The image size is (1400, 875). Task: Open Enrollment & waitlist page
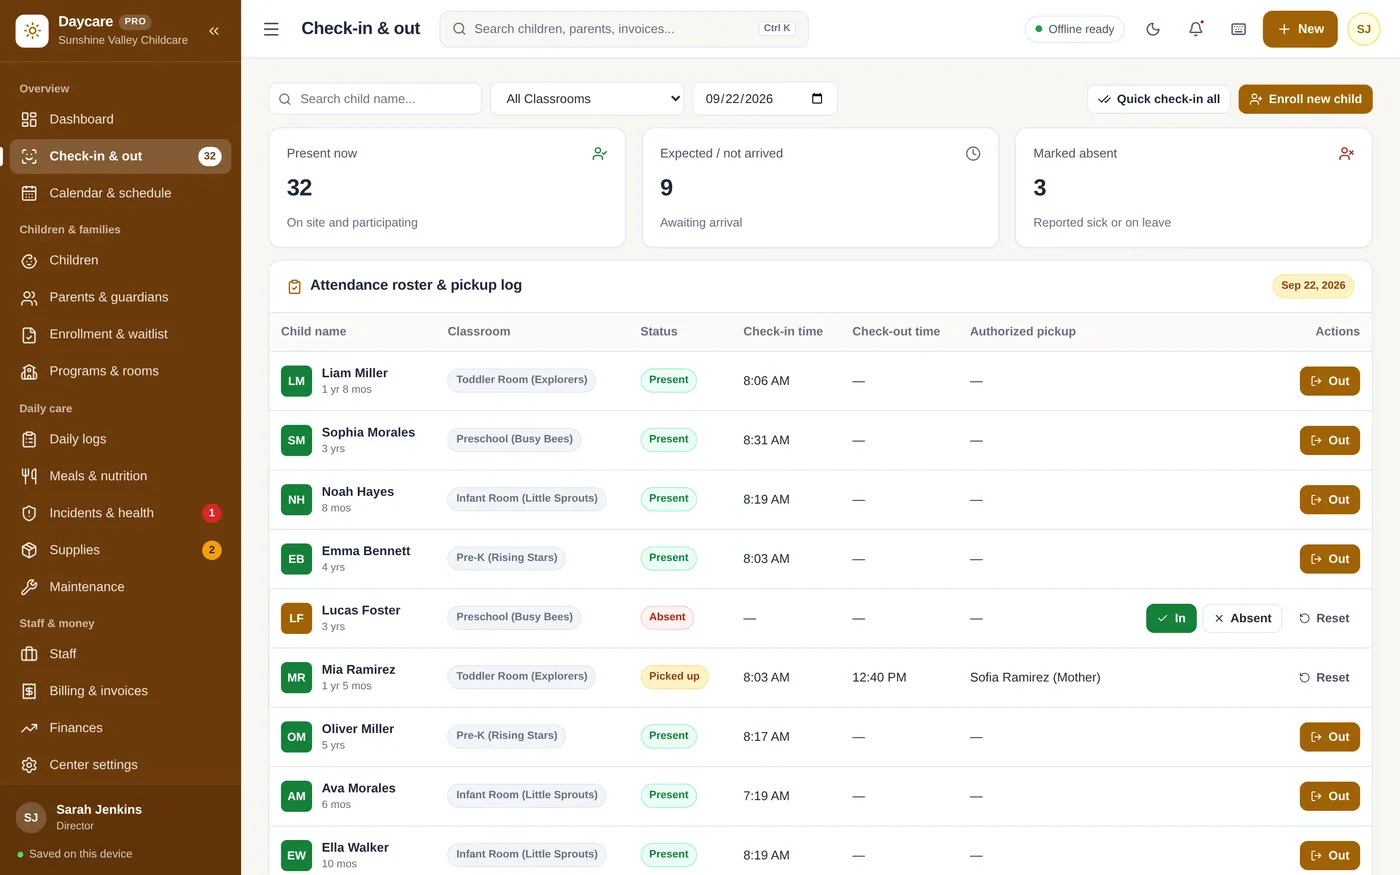coord(120,334)
